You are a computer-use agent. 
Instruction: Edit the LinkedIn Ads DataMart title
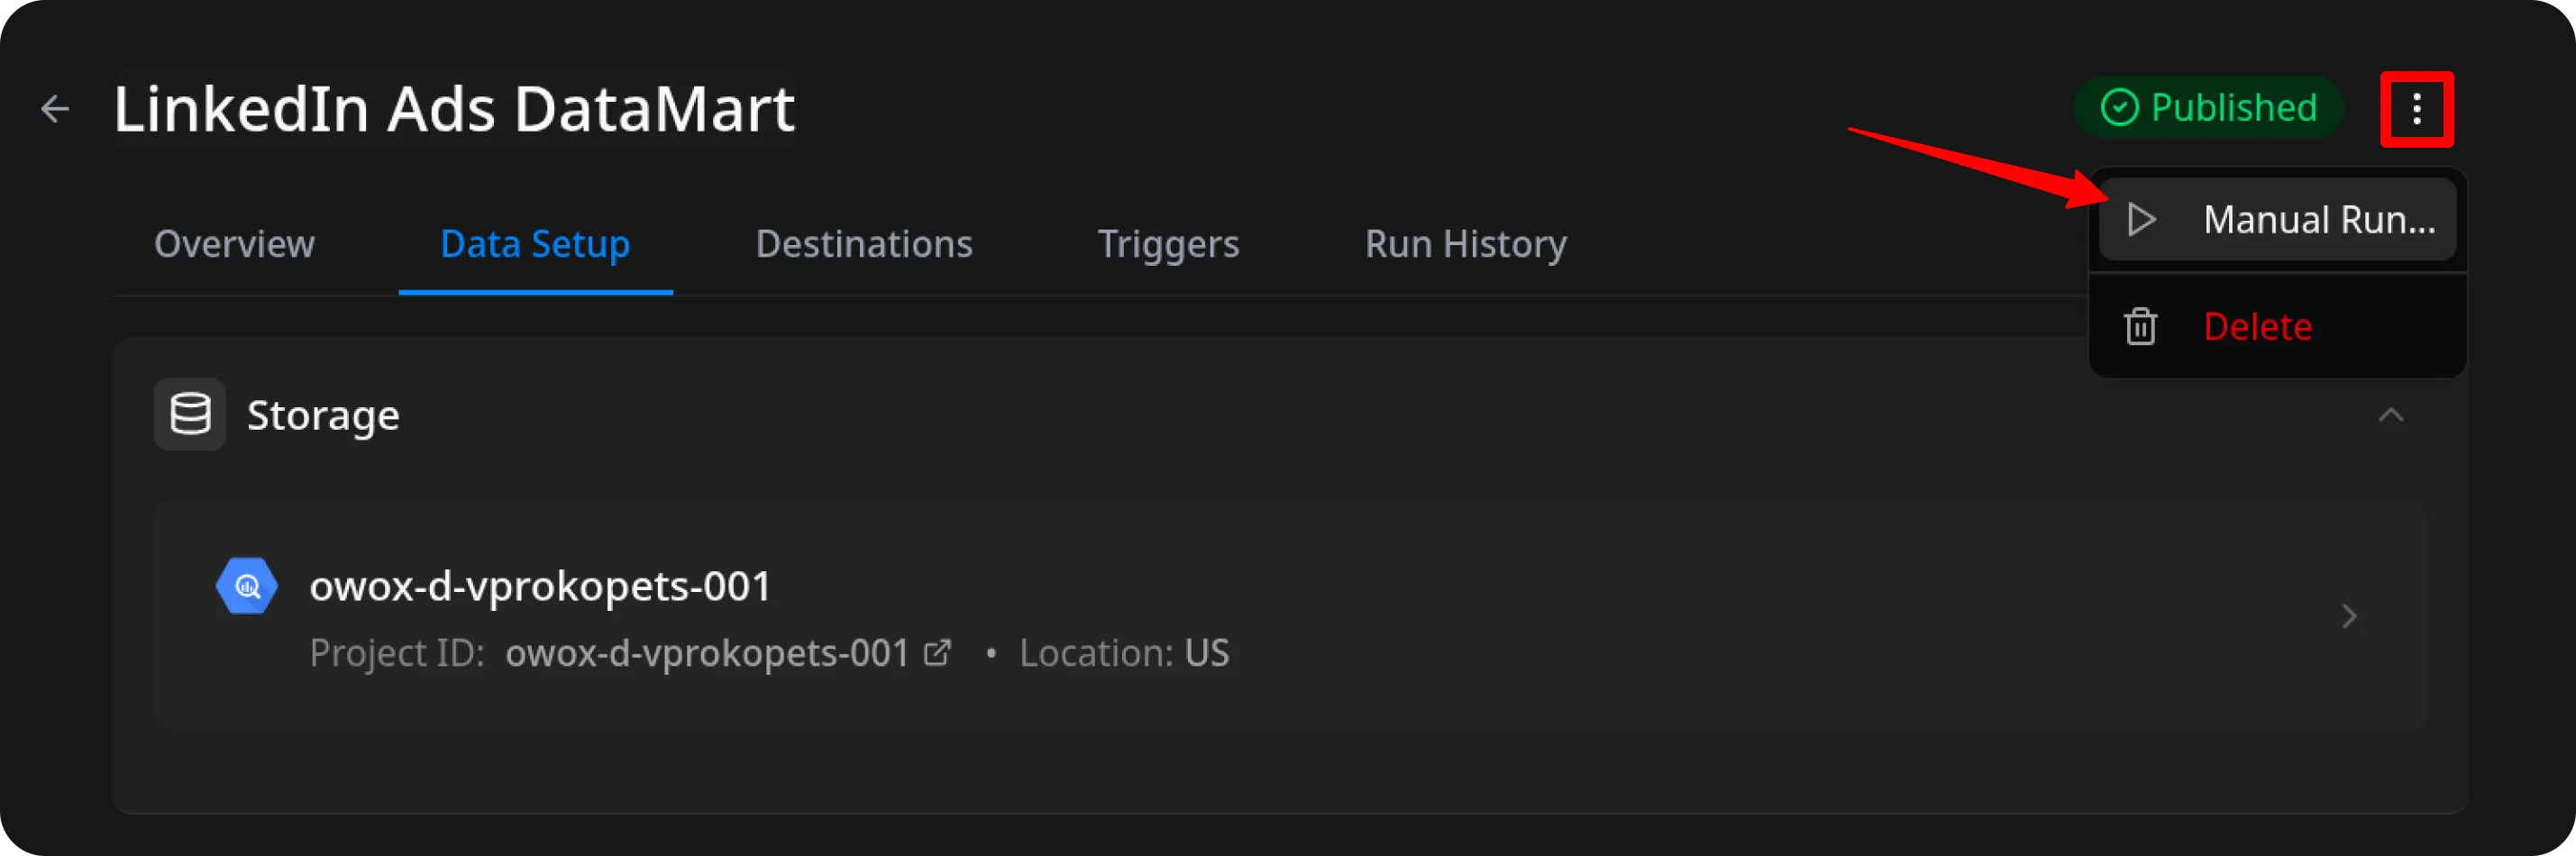point(454,108)
